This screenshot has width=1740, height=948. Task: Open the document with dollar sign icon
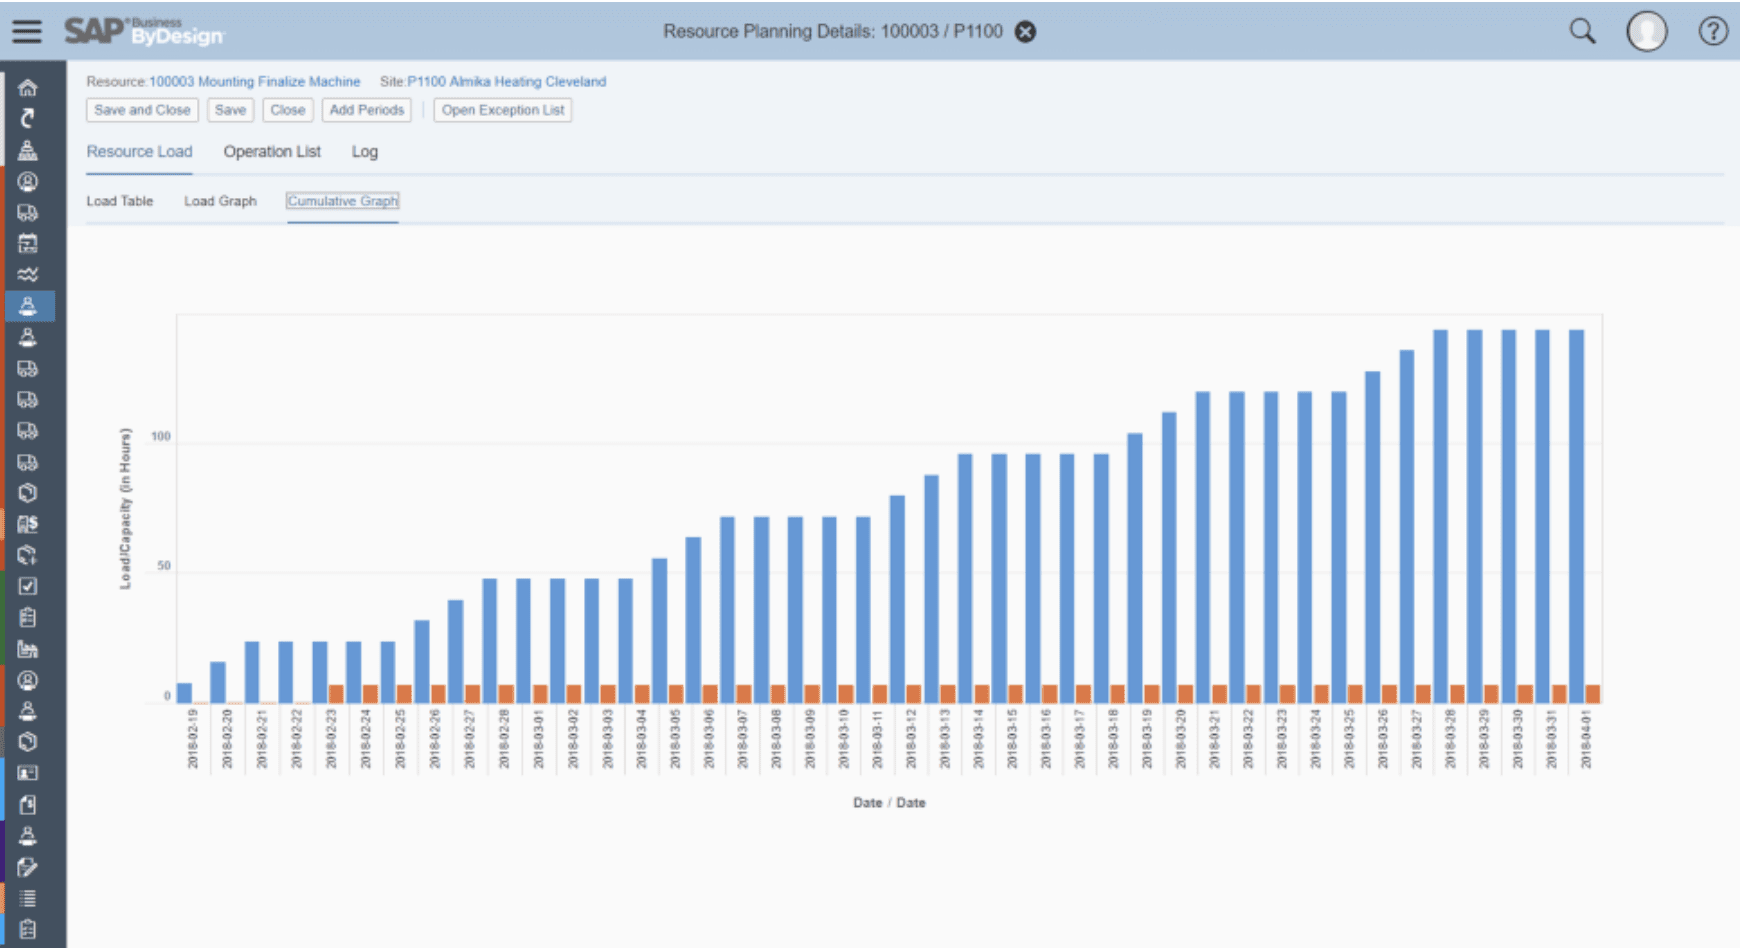point(28,524)
